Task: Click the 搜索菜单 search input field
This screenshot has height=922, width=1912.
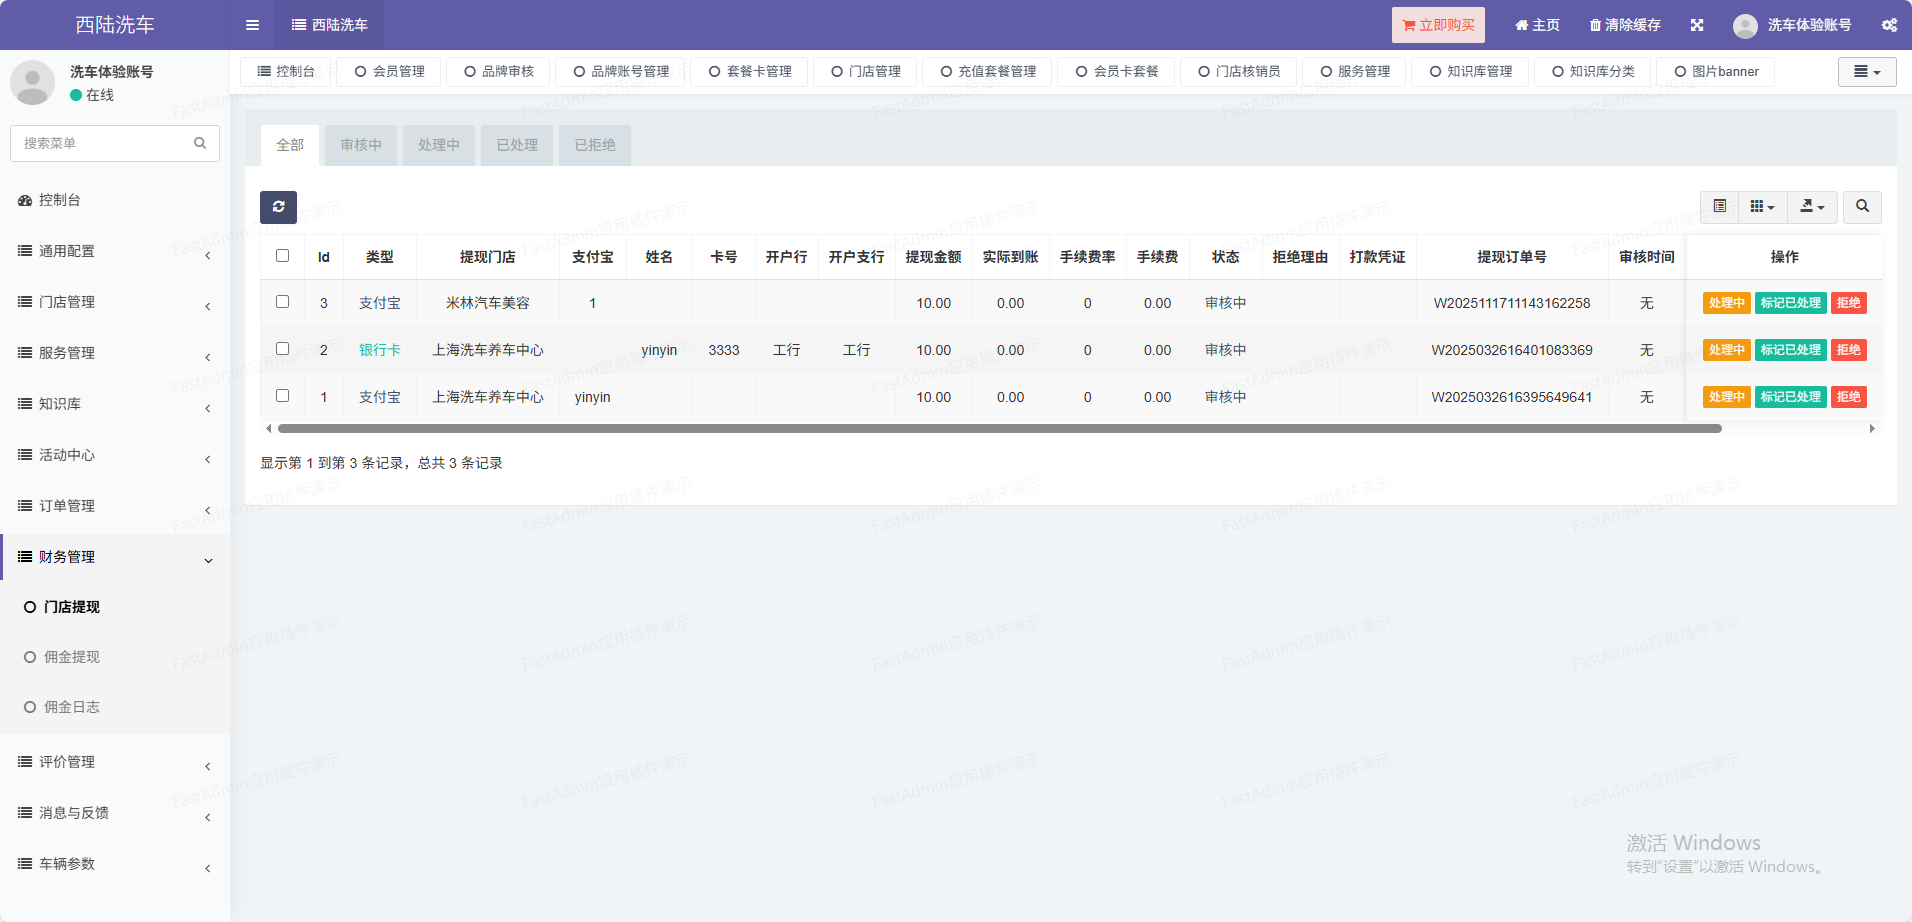Action: [x=105, y=143]
